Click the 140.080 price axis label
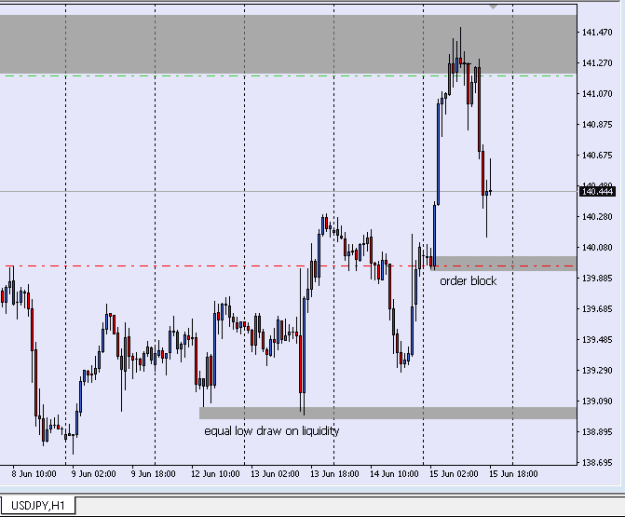 pos(597,248)
